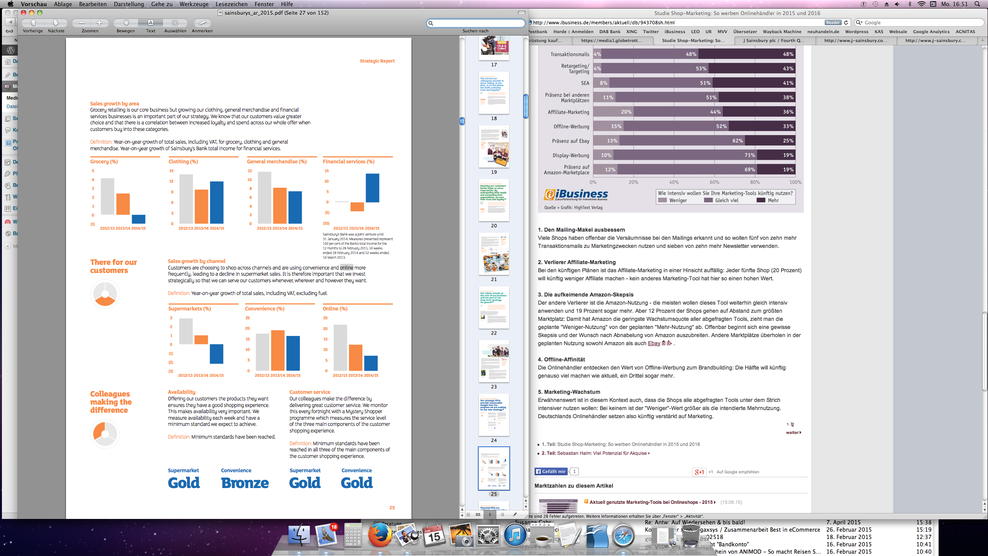Open the Wordpress bookmark
The image size is (988, 556).
[x=856, y=32]
